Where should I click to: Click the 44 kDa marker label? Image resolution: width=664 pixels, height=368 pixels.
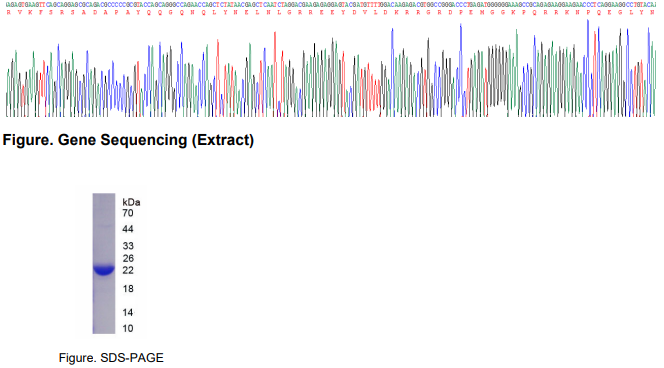(128, 229)
